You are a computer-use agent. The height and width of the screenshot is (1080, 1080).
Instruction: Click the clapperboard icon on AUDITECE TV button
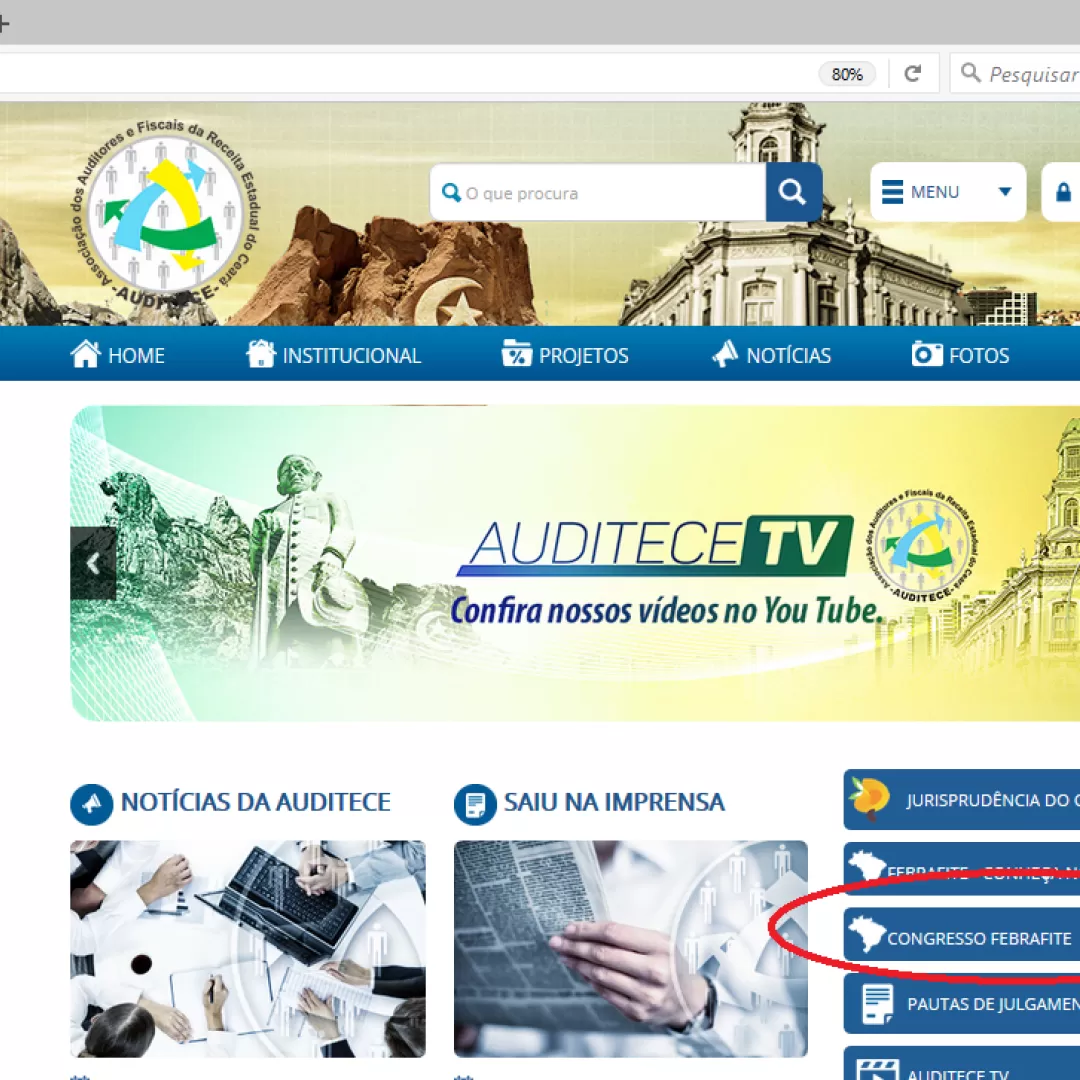pyautogui.click(x=877, y=1070)
